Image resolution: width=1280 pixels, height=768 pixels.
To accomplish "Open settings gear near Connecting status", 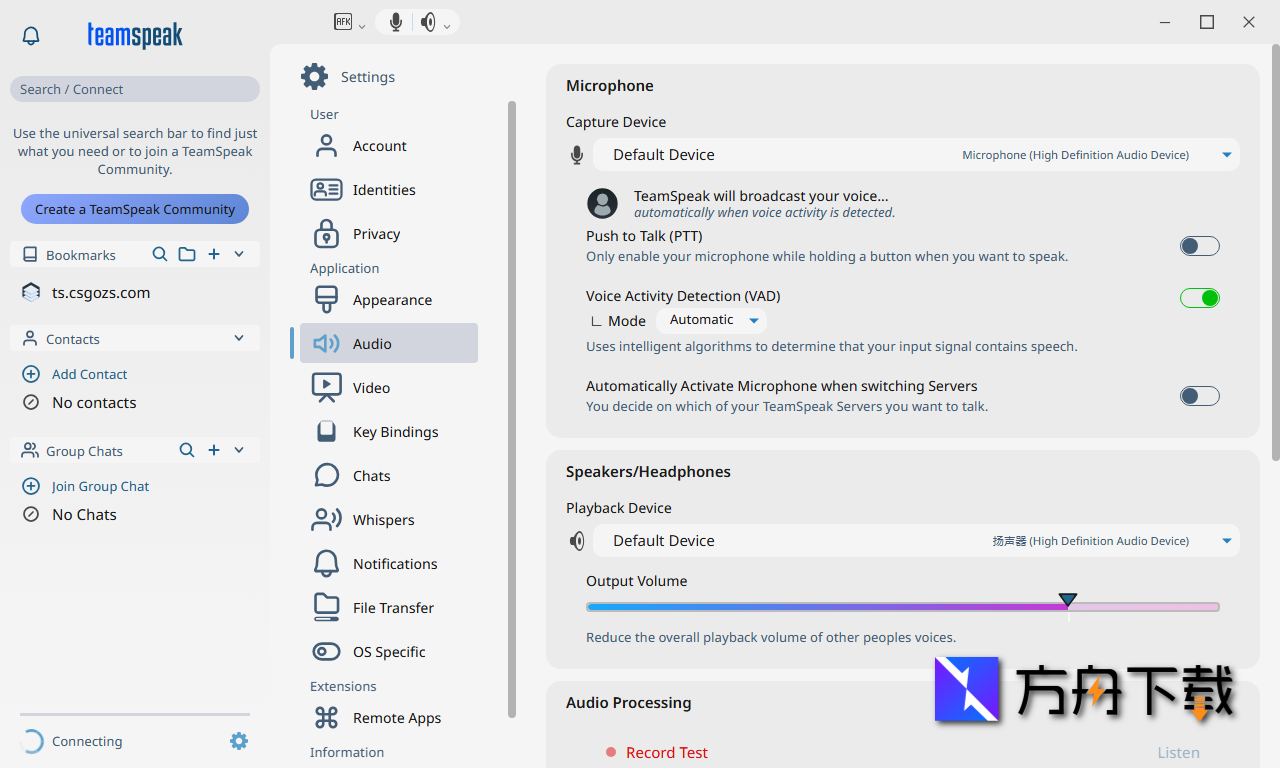I will [238, 741].
